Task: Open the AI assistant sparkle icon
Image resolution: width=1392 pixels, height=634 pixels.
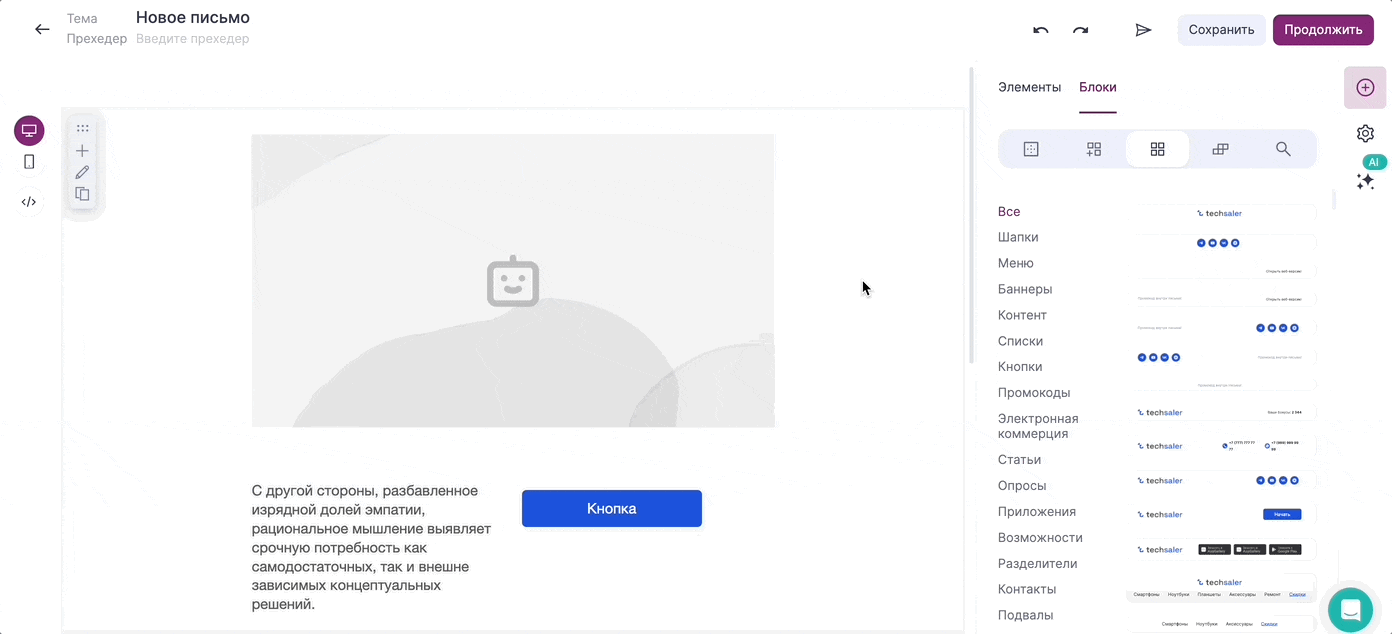Action: [x=1365, y=181]
